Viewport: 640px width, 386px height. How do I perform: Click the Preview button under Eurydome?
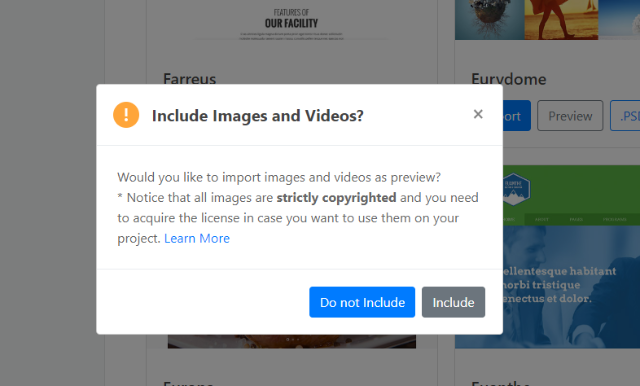(570, 116)
